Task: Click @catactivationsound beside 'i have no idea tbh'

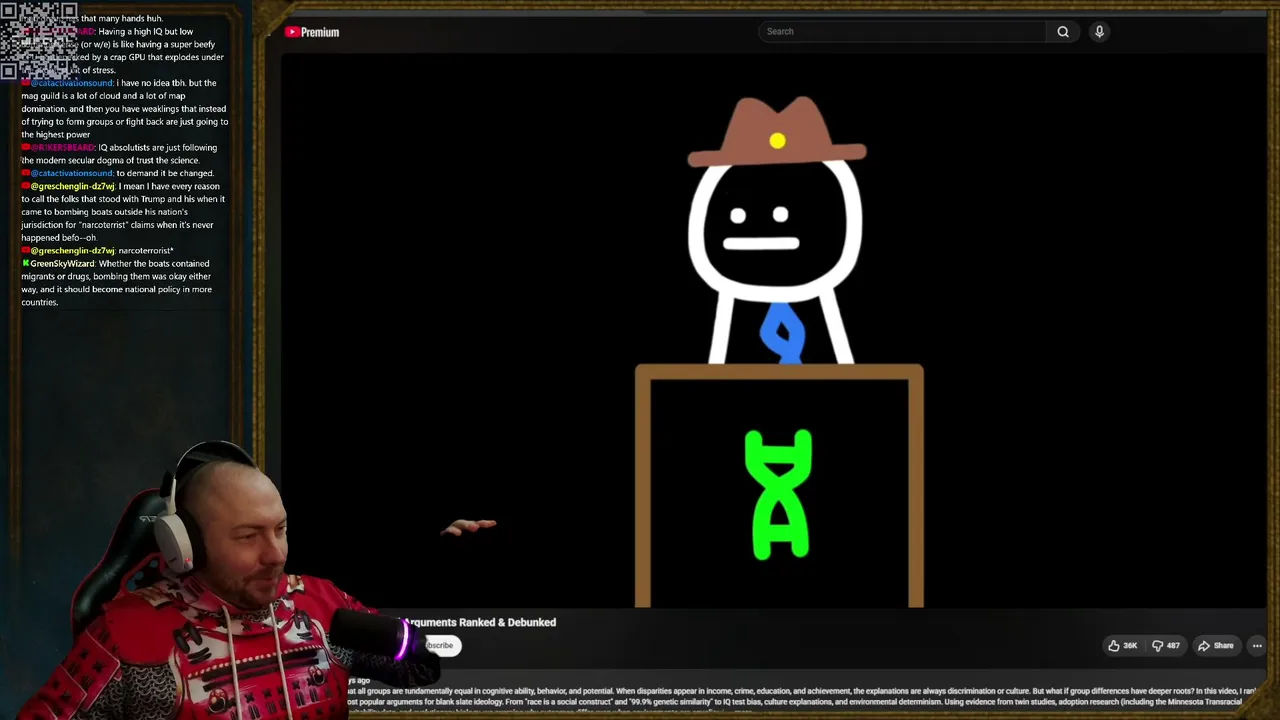Action: pos(72,83)
